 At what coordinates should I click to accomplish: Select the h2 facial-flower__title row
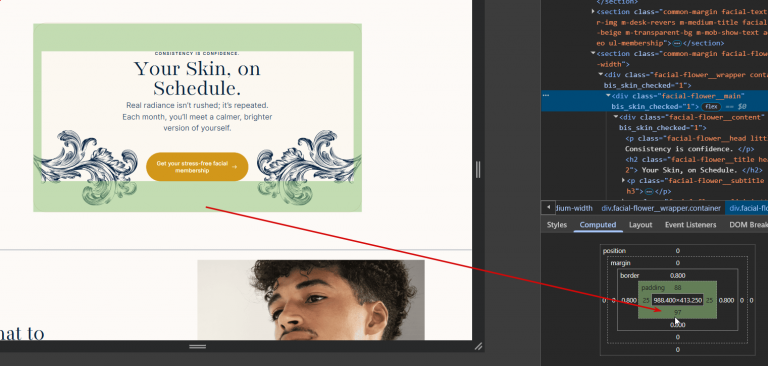(696, 160)
